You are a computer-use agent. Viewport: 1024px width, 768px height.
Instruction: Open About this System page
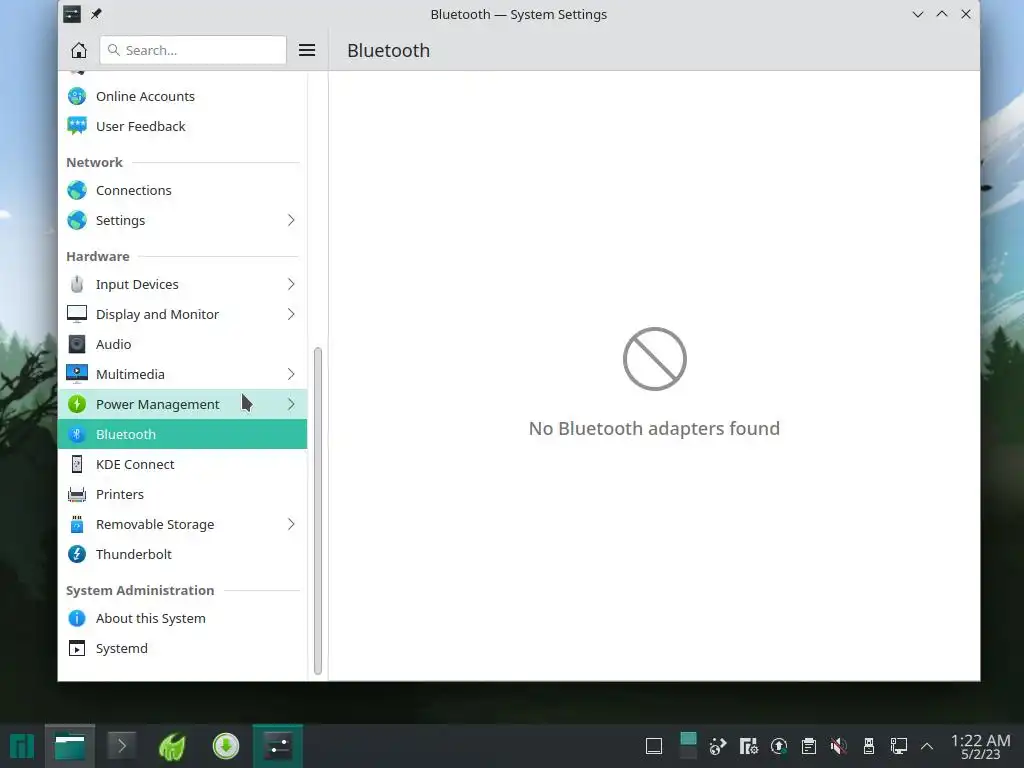[182, 618]
